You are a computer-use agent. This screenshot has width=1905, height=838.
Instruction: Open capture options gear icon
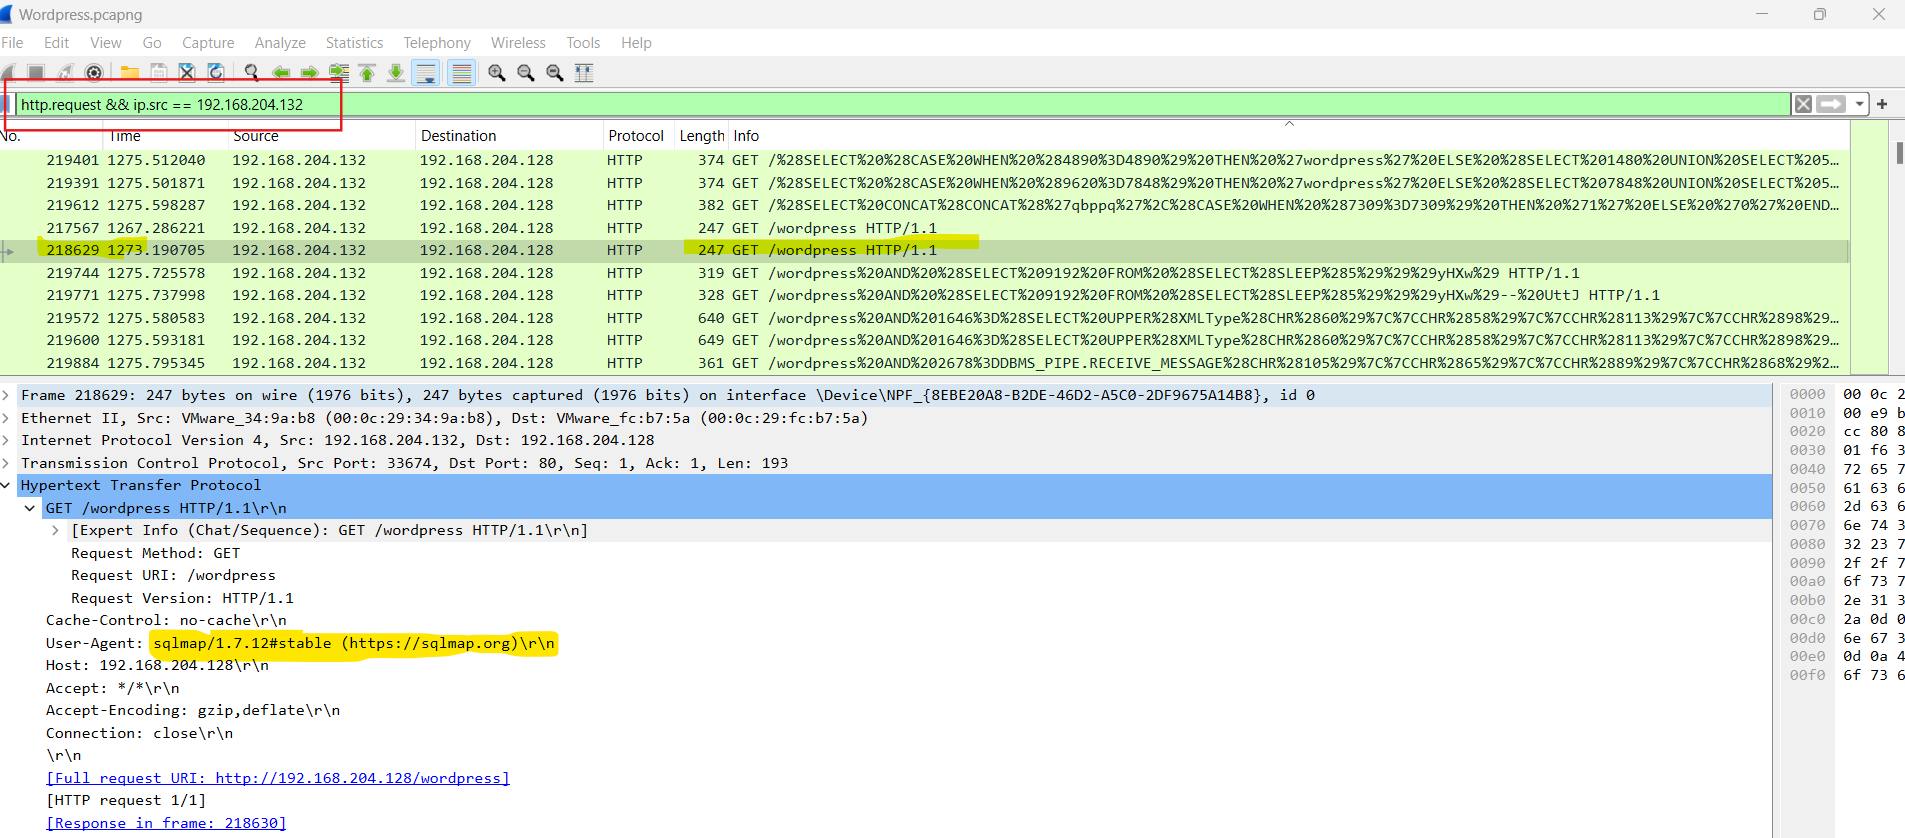coord(94,72)
